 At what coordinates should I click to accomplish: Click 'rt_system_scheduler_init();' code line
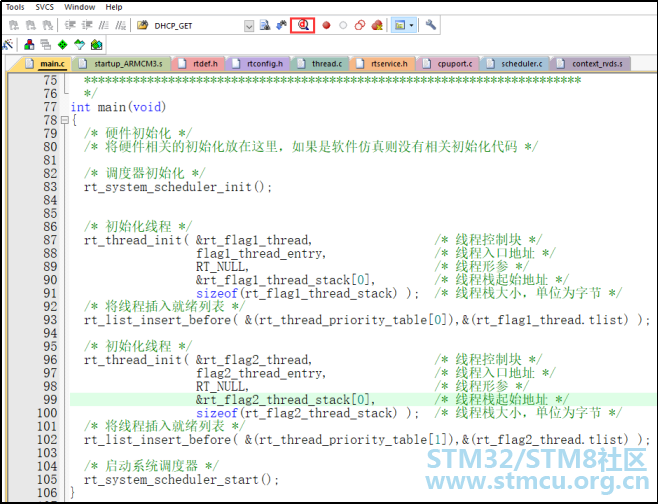178,187
